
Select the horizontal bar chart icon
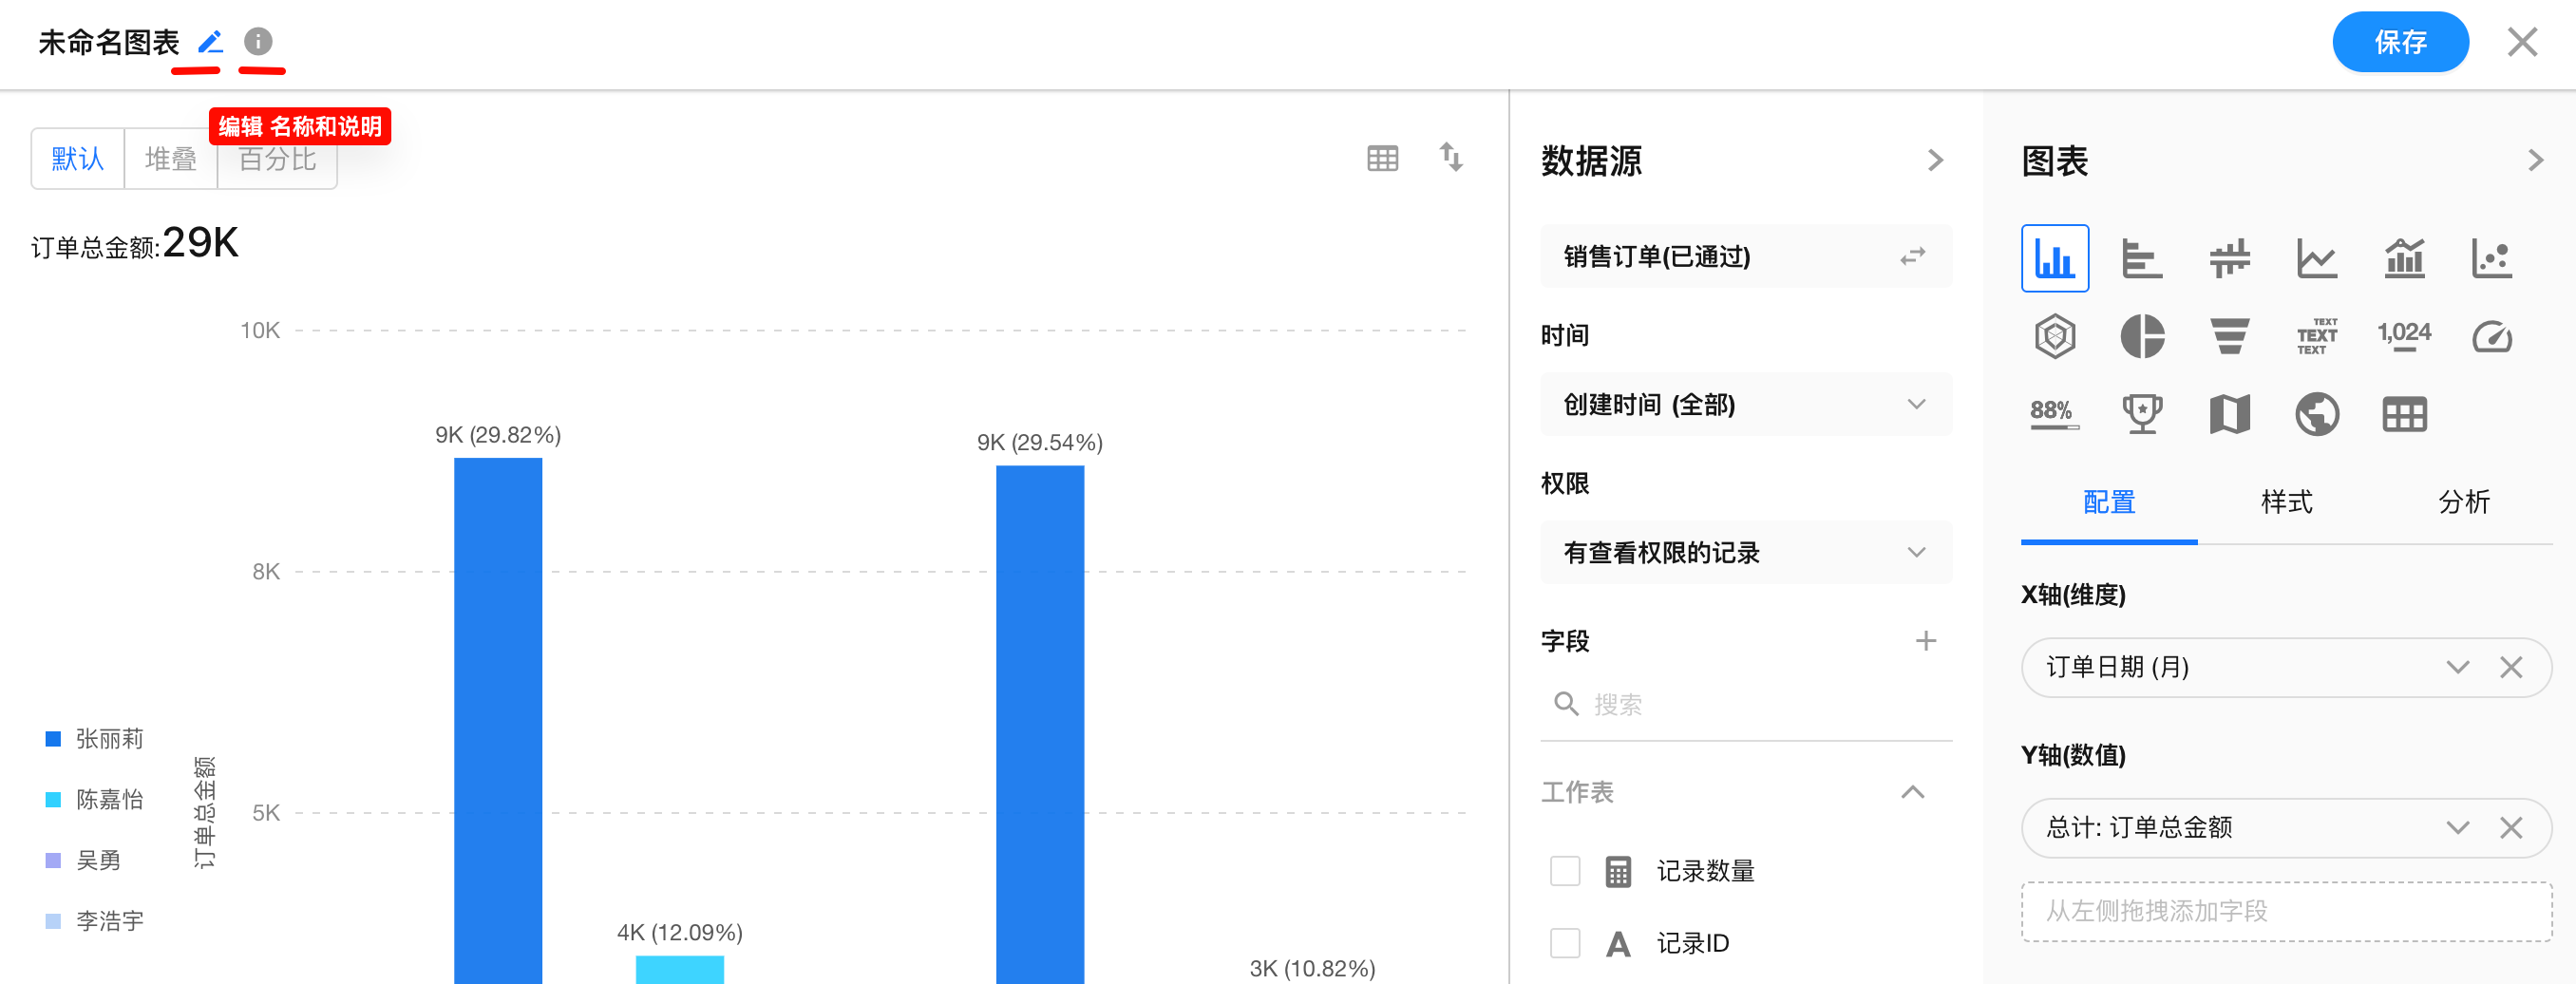(2141, 259)
